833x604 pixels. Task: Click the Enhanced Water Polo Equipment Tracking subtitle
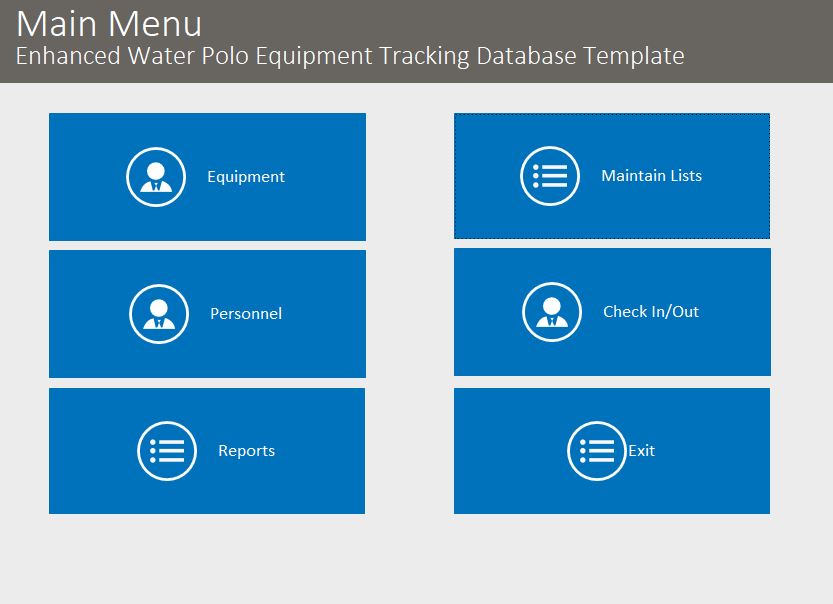point(350,56)
